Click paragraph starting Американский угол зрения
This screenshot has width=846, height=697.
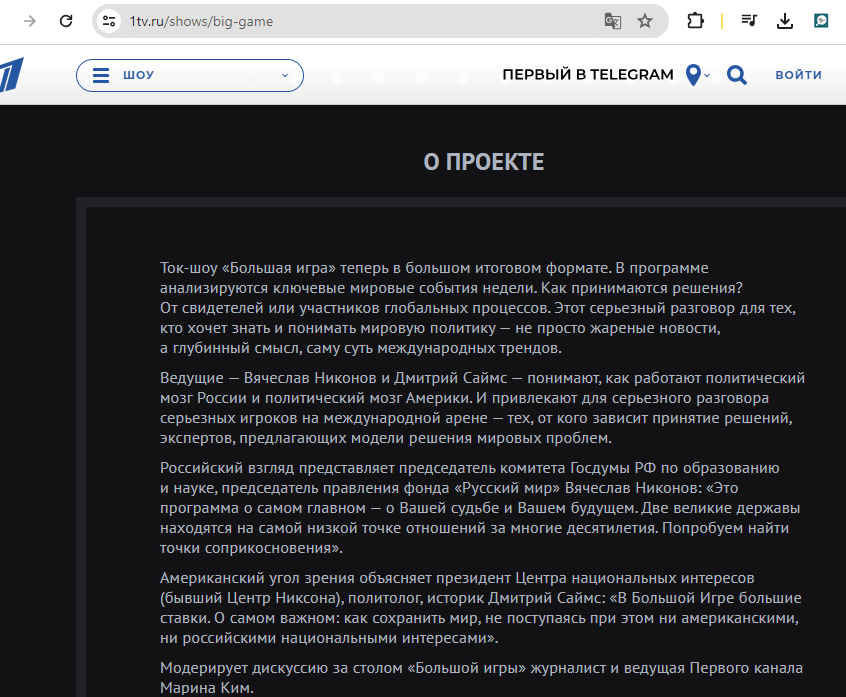[x=481, y=608]
